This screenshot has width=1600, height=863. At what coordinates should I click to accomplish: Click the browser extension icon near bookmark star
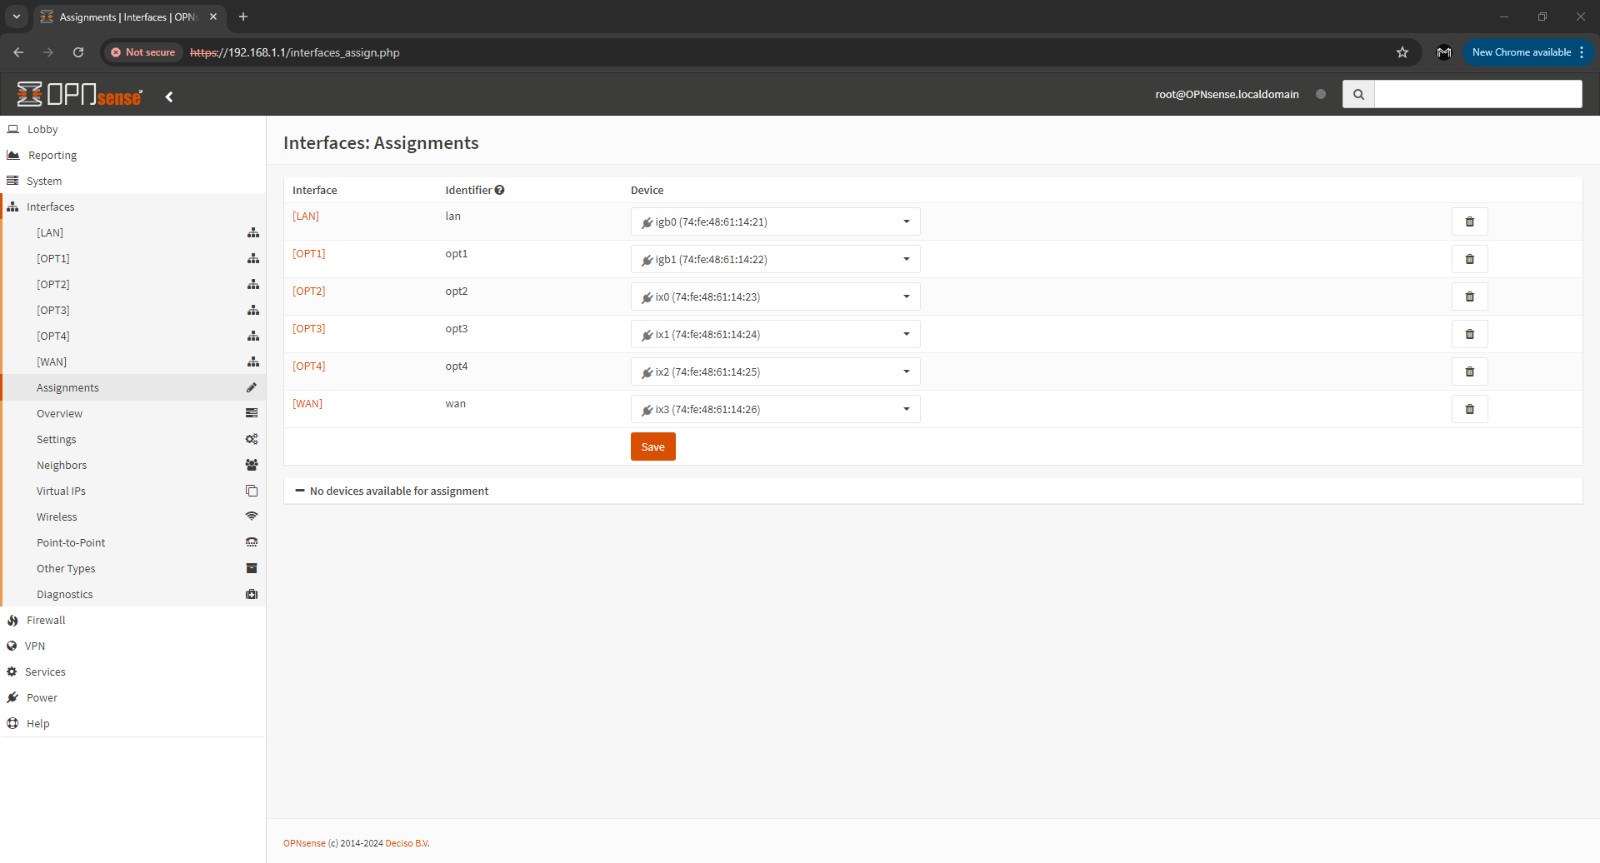coord(1444,52)
